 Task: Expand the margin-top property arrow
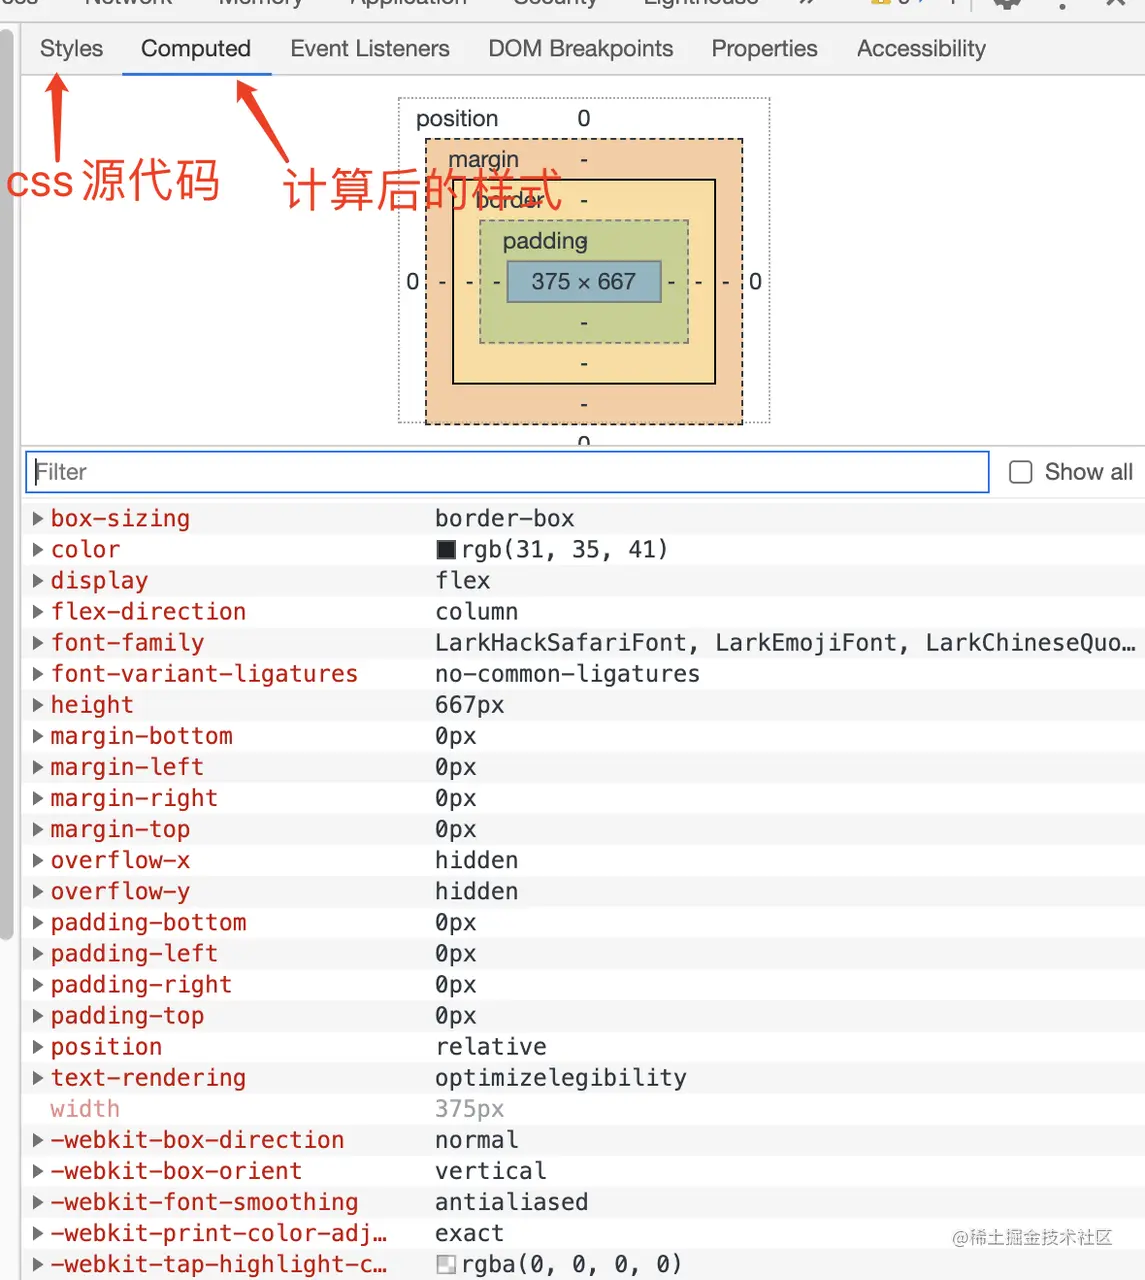[x=38, y=829]
